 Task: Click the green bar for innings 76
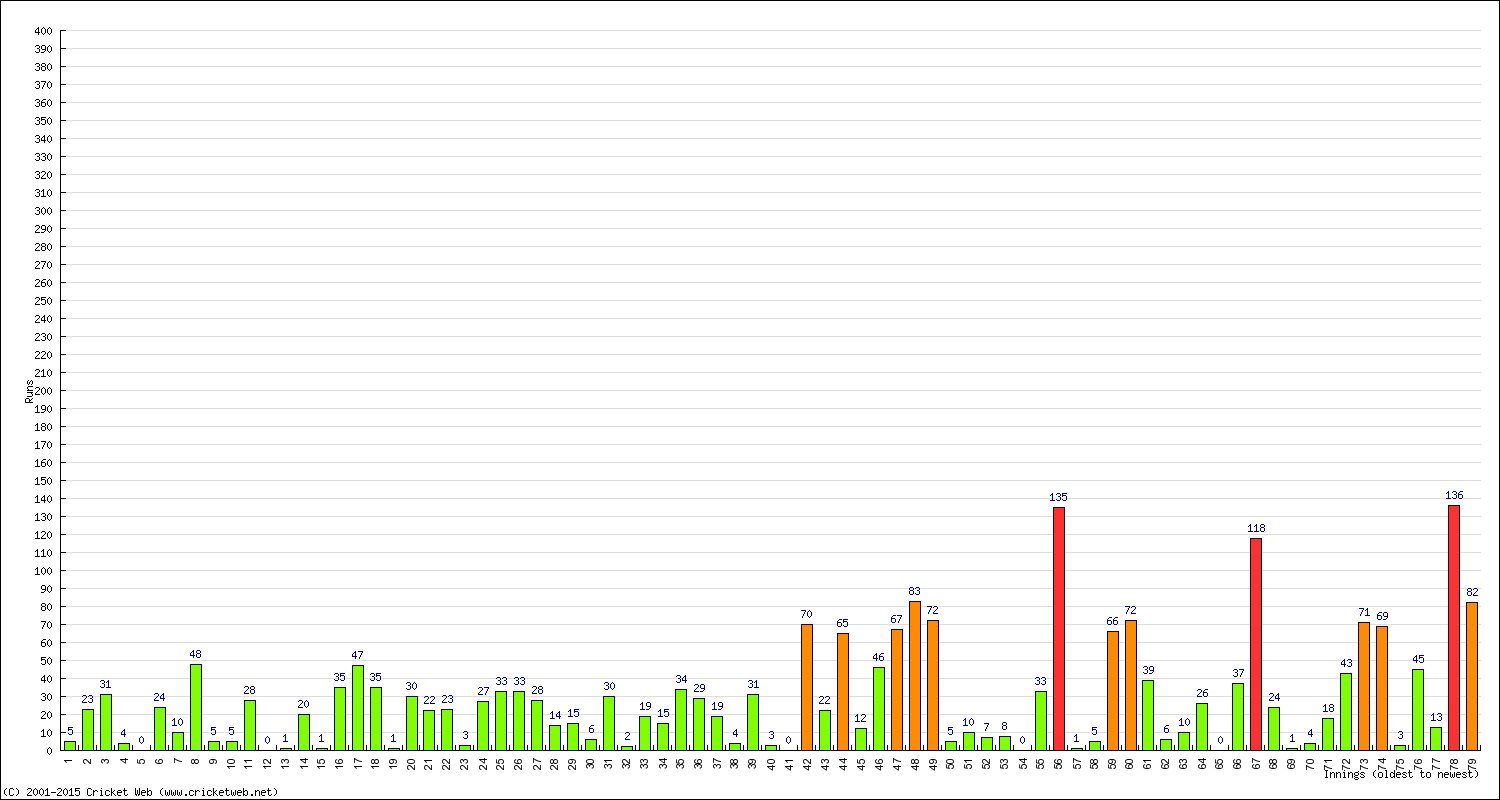click(x=1418, y=709)
